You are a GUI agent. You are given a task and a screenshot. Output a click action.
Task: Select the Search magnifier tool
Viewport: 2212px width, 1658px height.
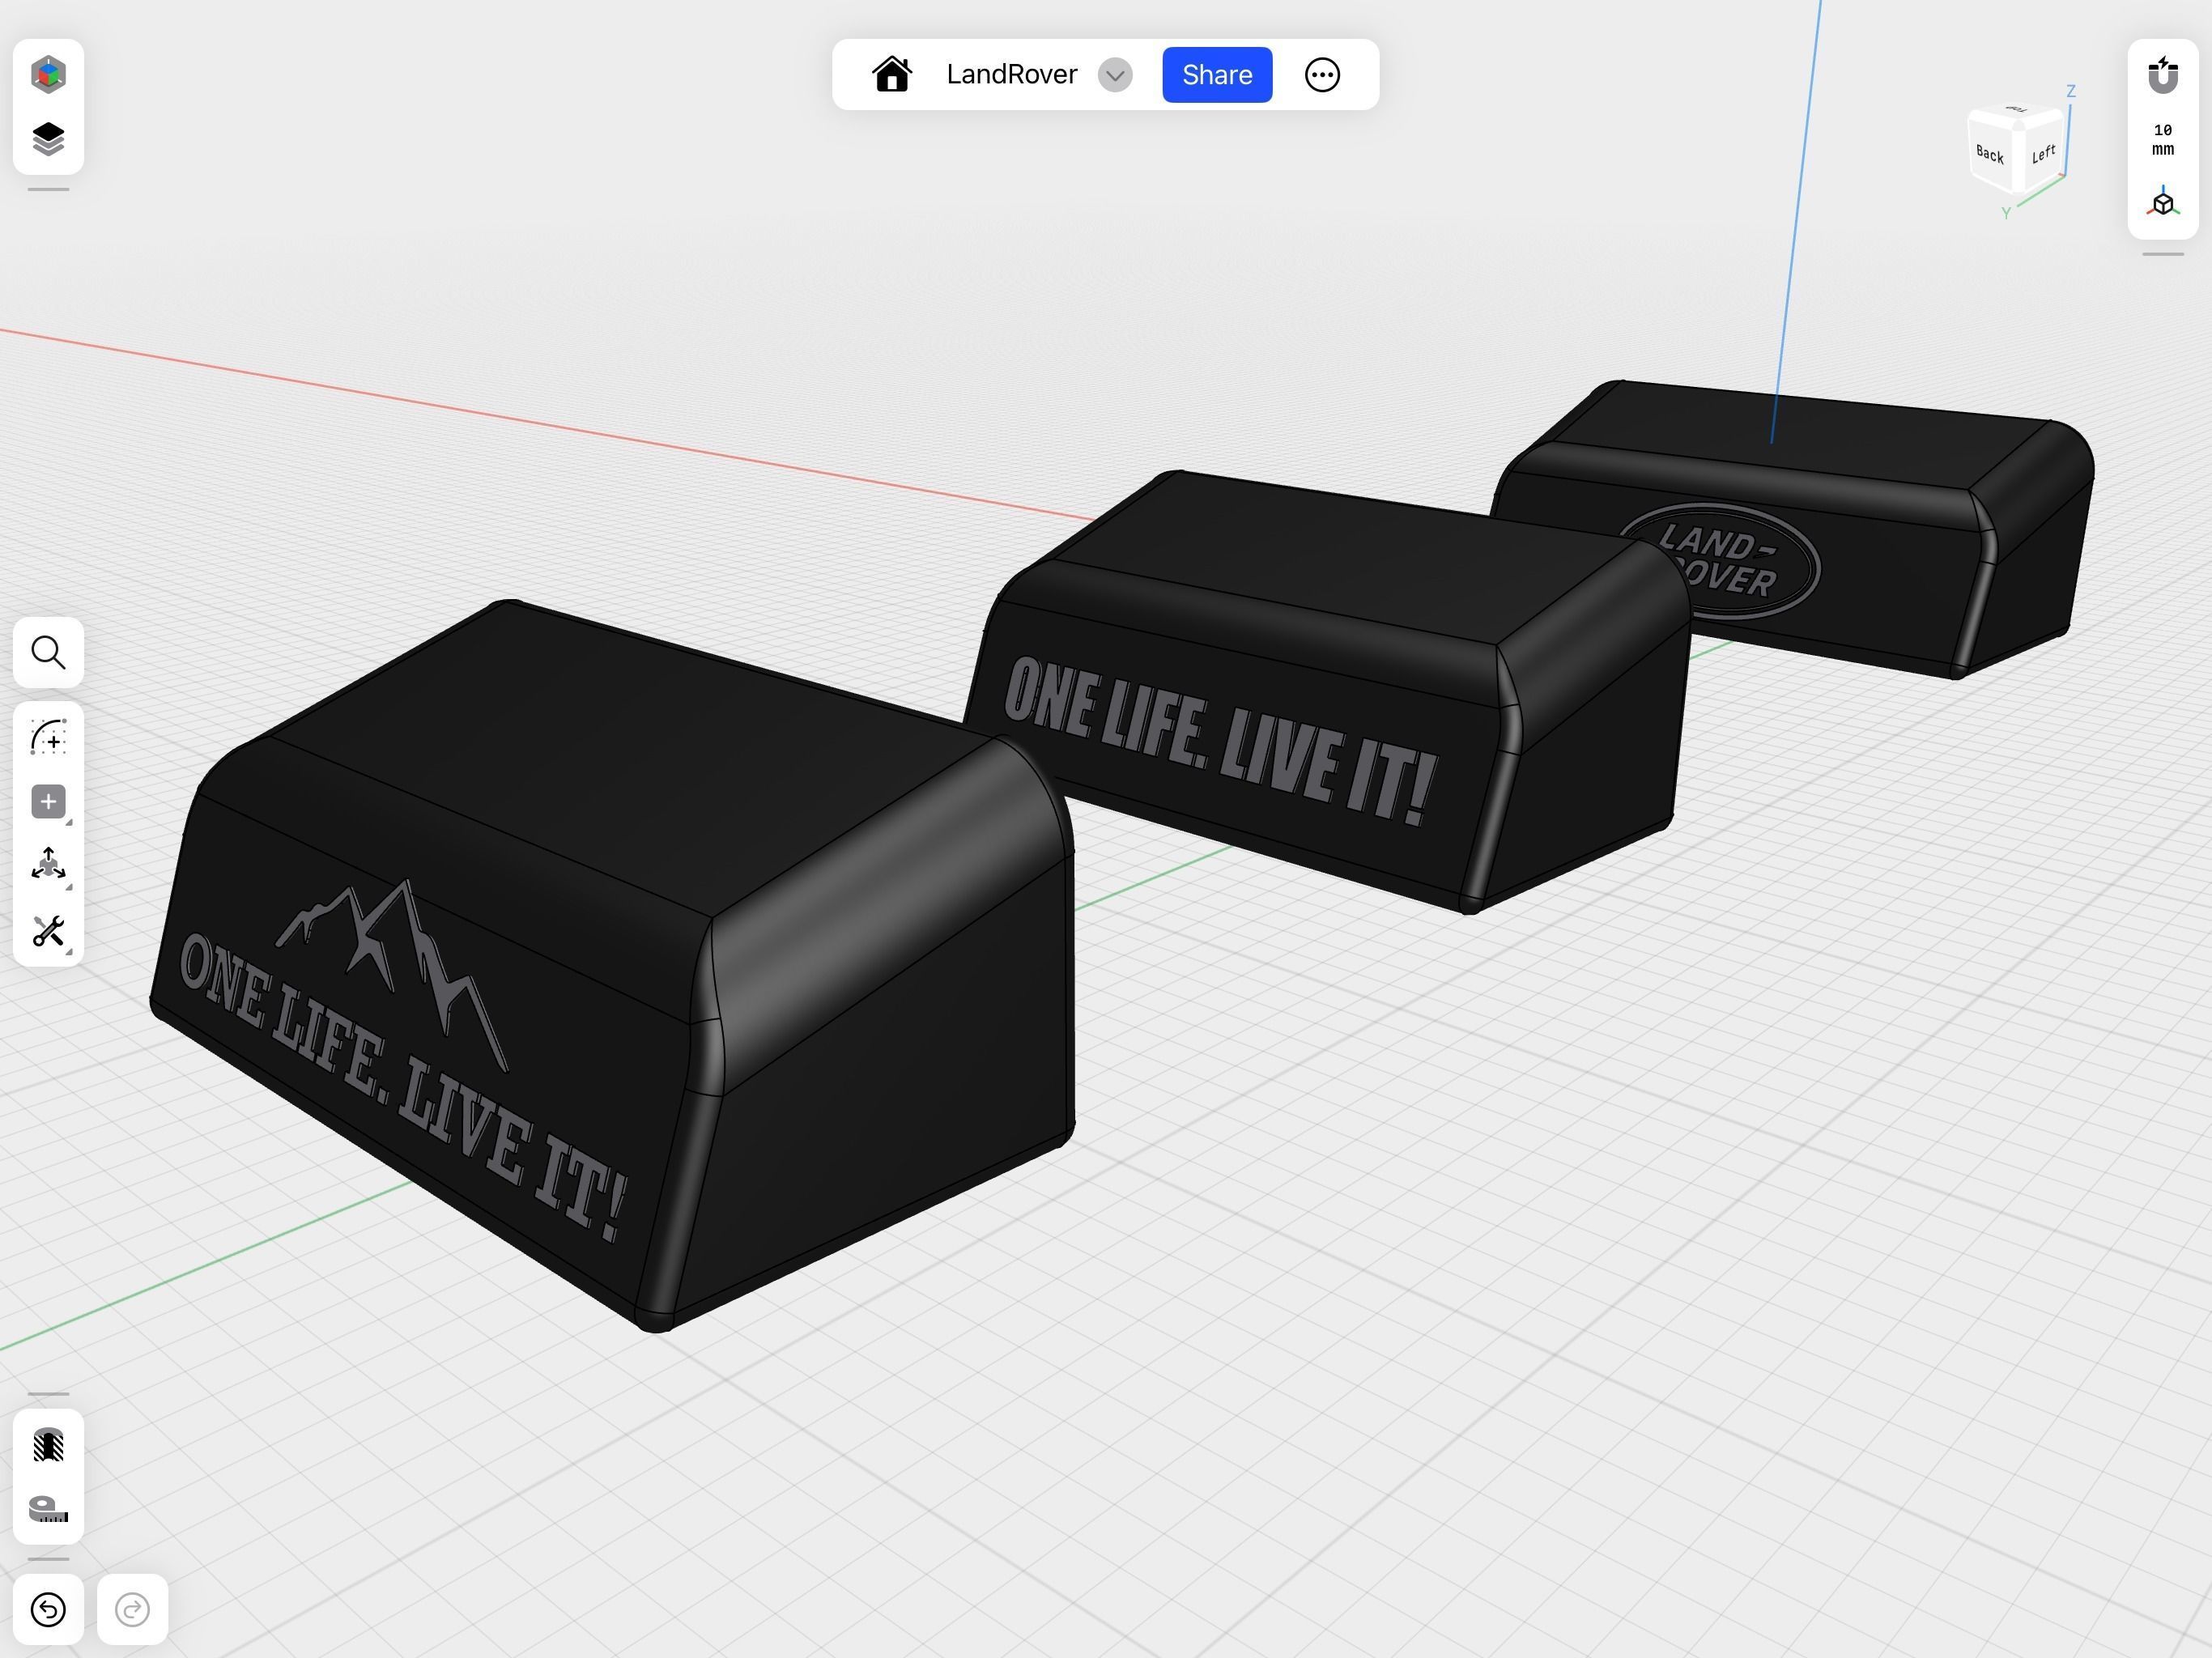point(48,652)
